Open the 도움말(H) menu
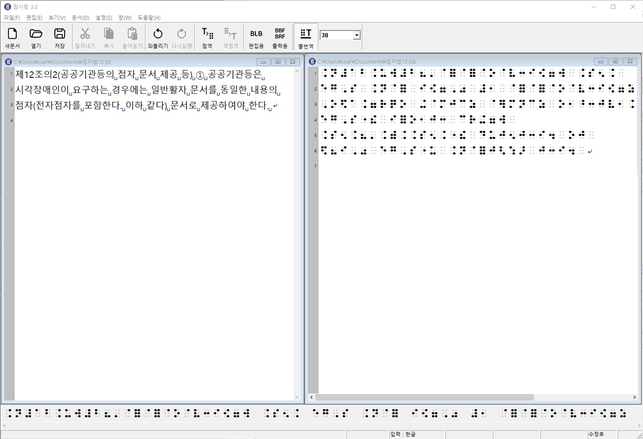 [148, 18]
